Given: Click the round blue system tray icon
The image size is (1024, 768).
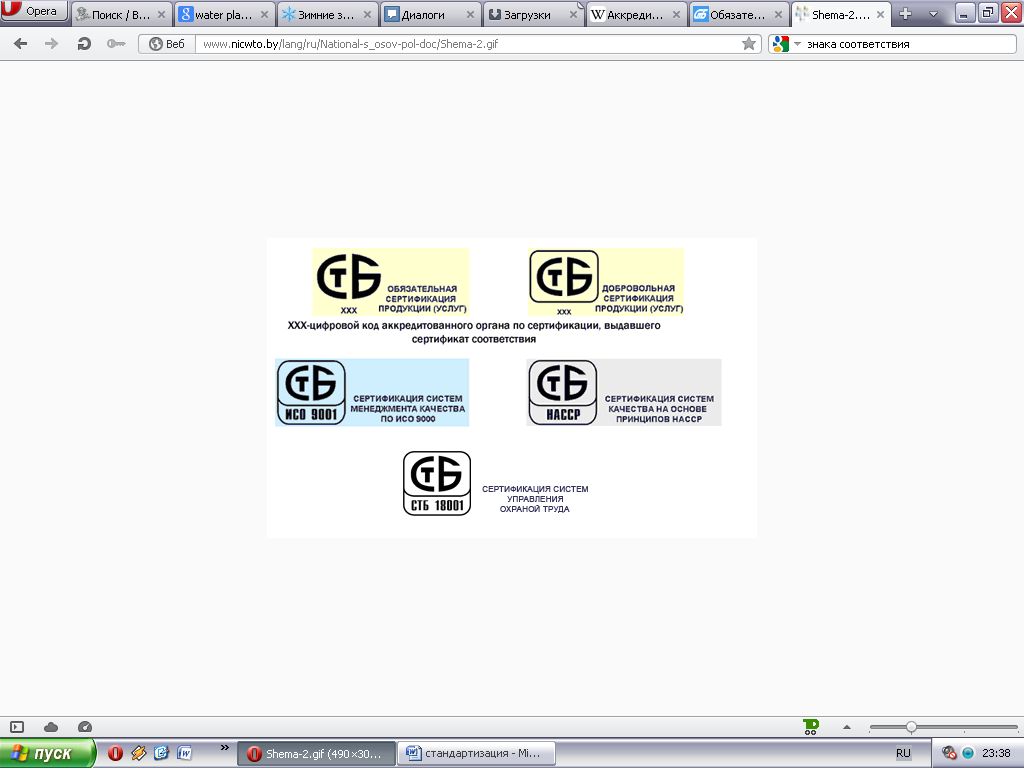Looking at the screenshot, I should [x=968, y=753].
